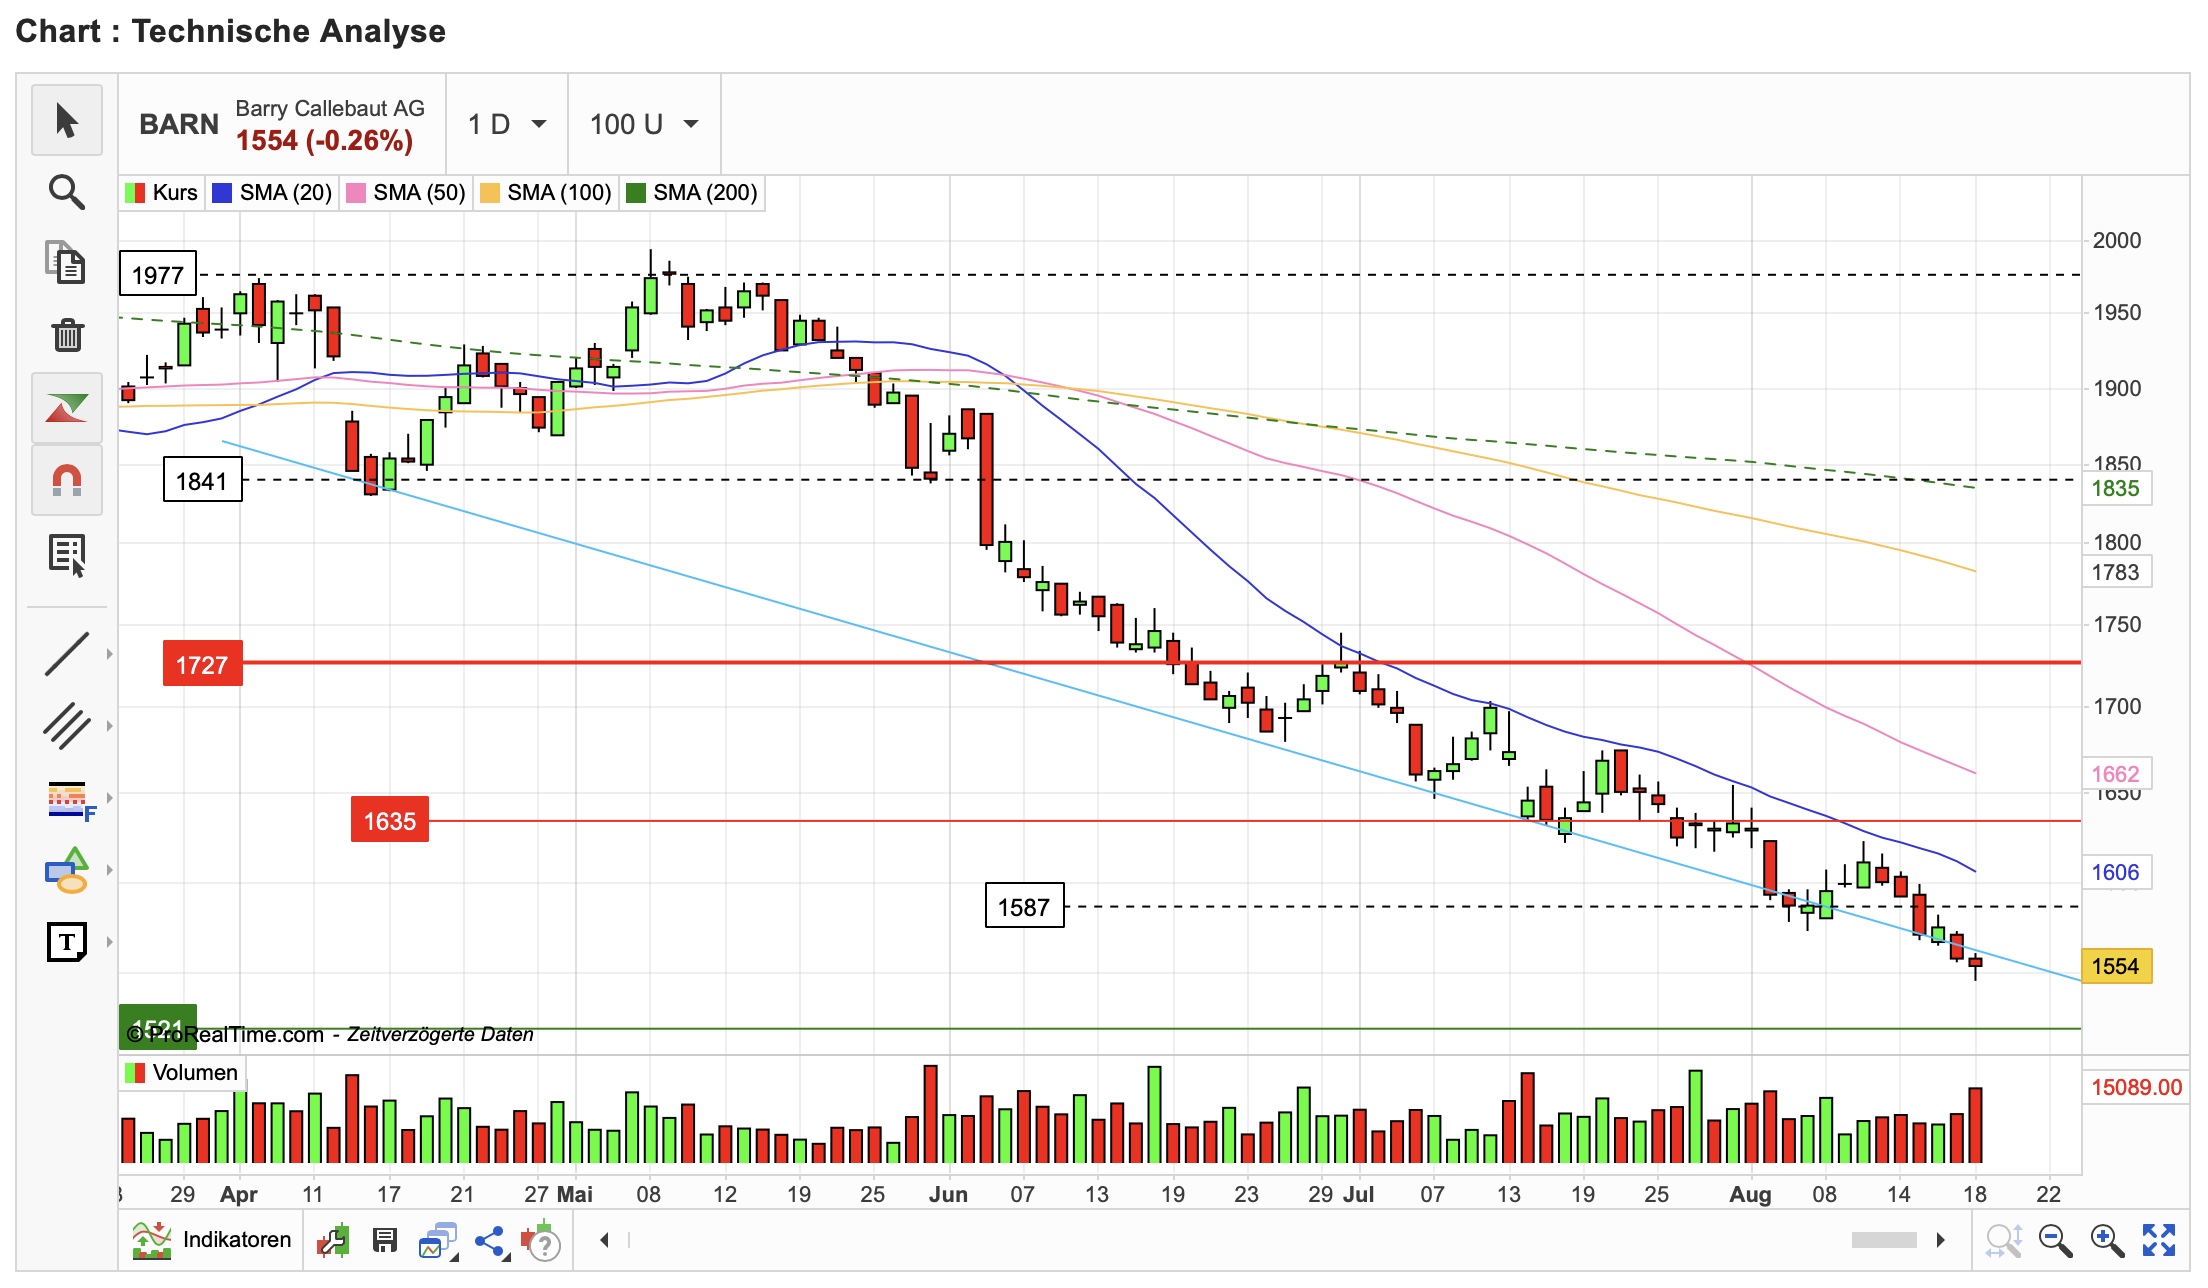Click the trash delete tool
This screenshot has height=1288, width=2208.
click(x=66, y=335)
